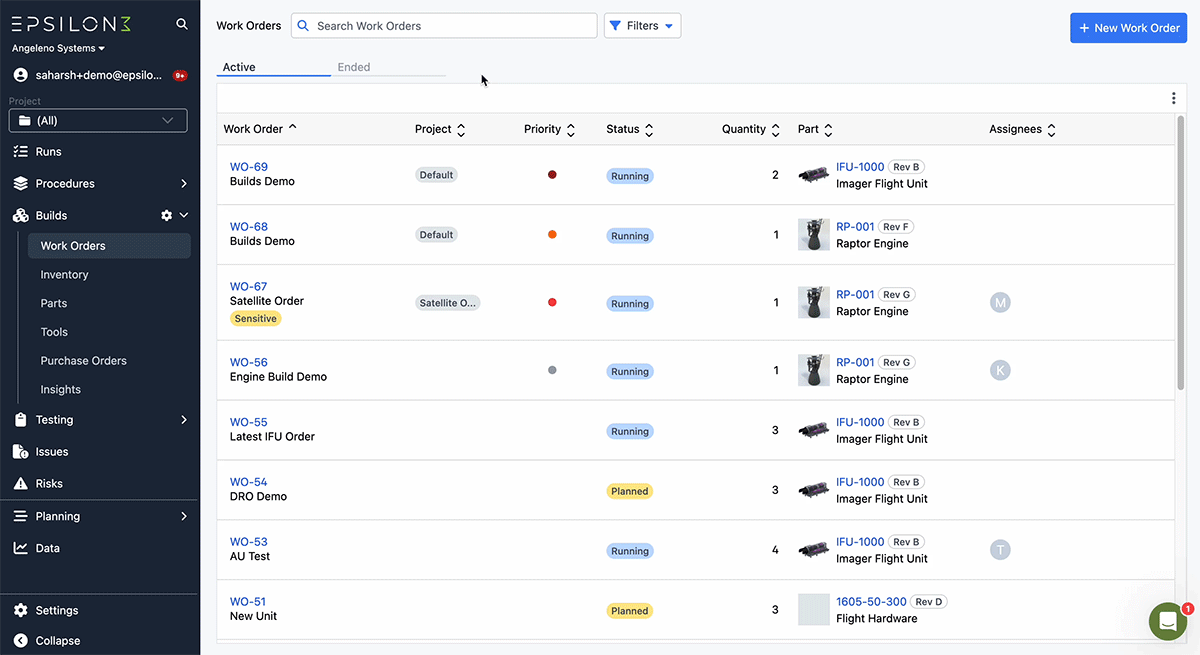
Task: Open the three-dot table options menu
Action: [x=1173, y=98]
